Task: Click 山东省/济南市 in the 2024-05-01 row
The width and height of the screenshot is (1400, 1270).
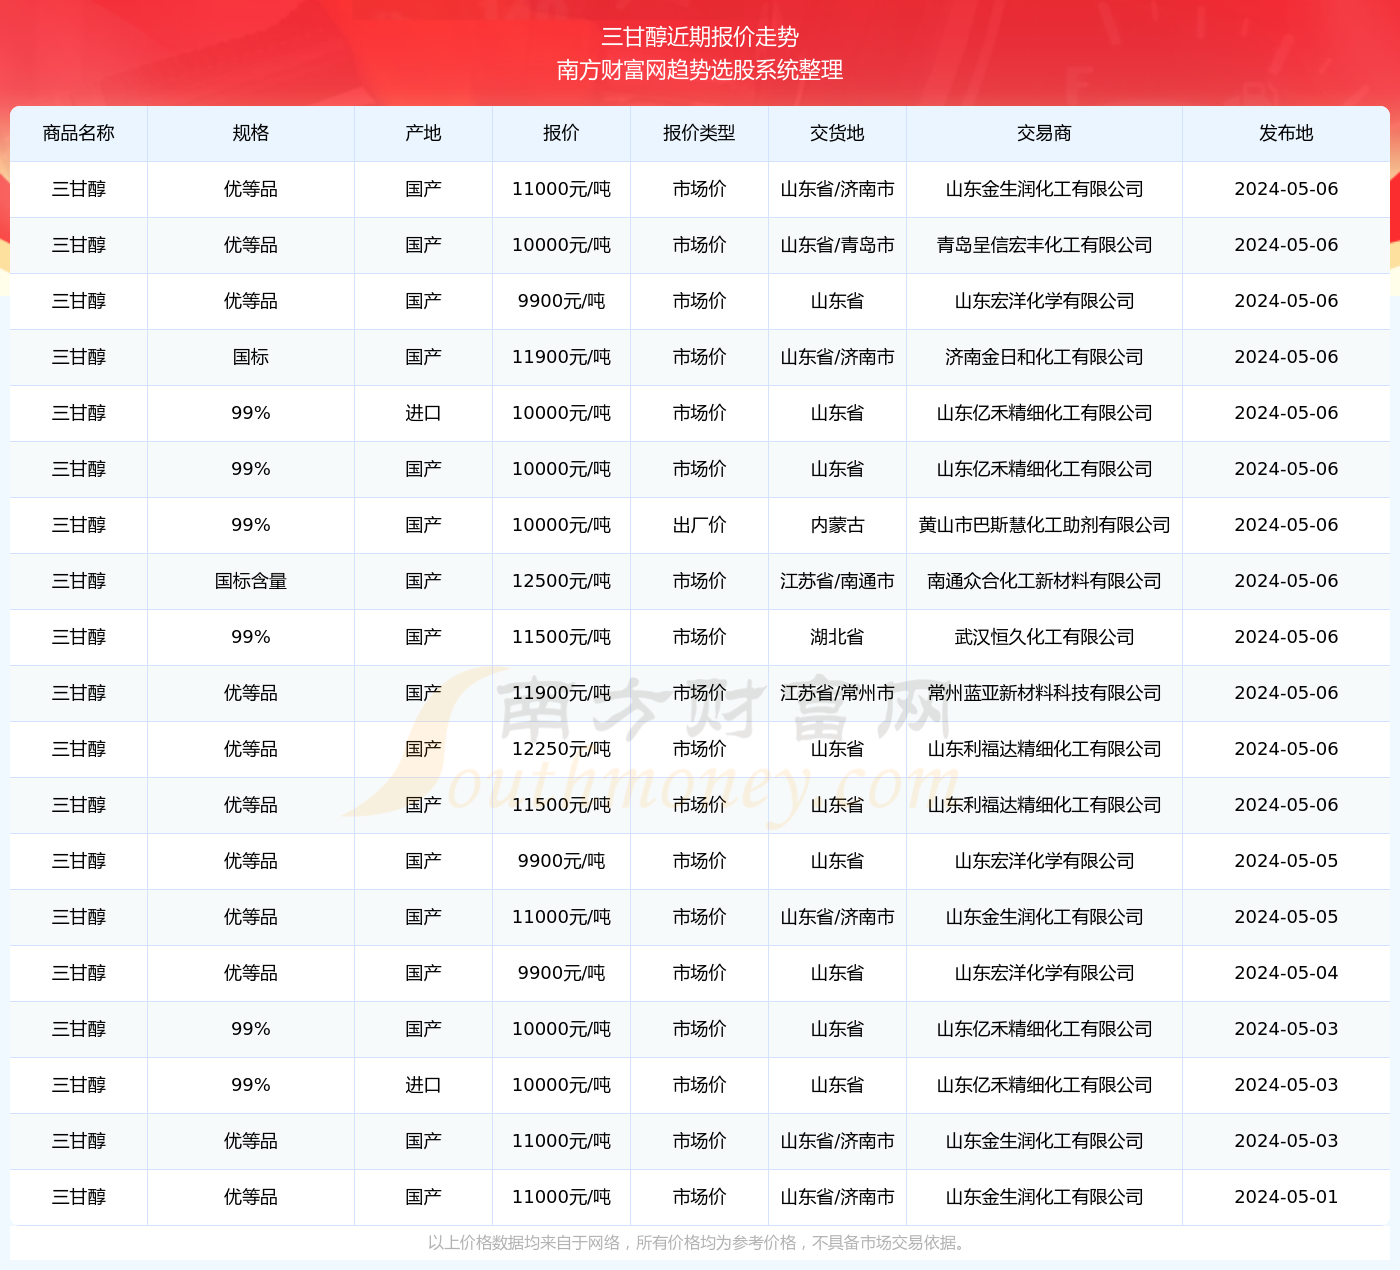Action: click(x=837, y=1197)
